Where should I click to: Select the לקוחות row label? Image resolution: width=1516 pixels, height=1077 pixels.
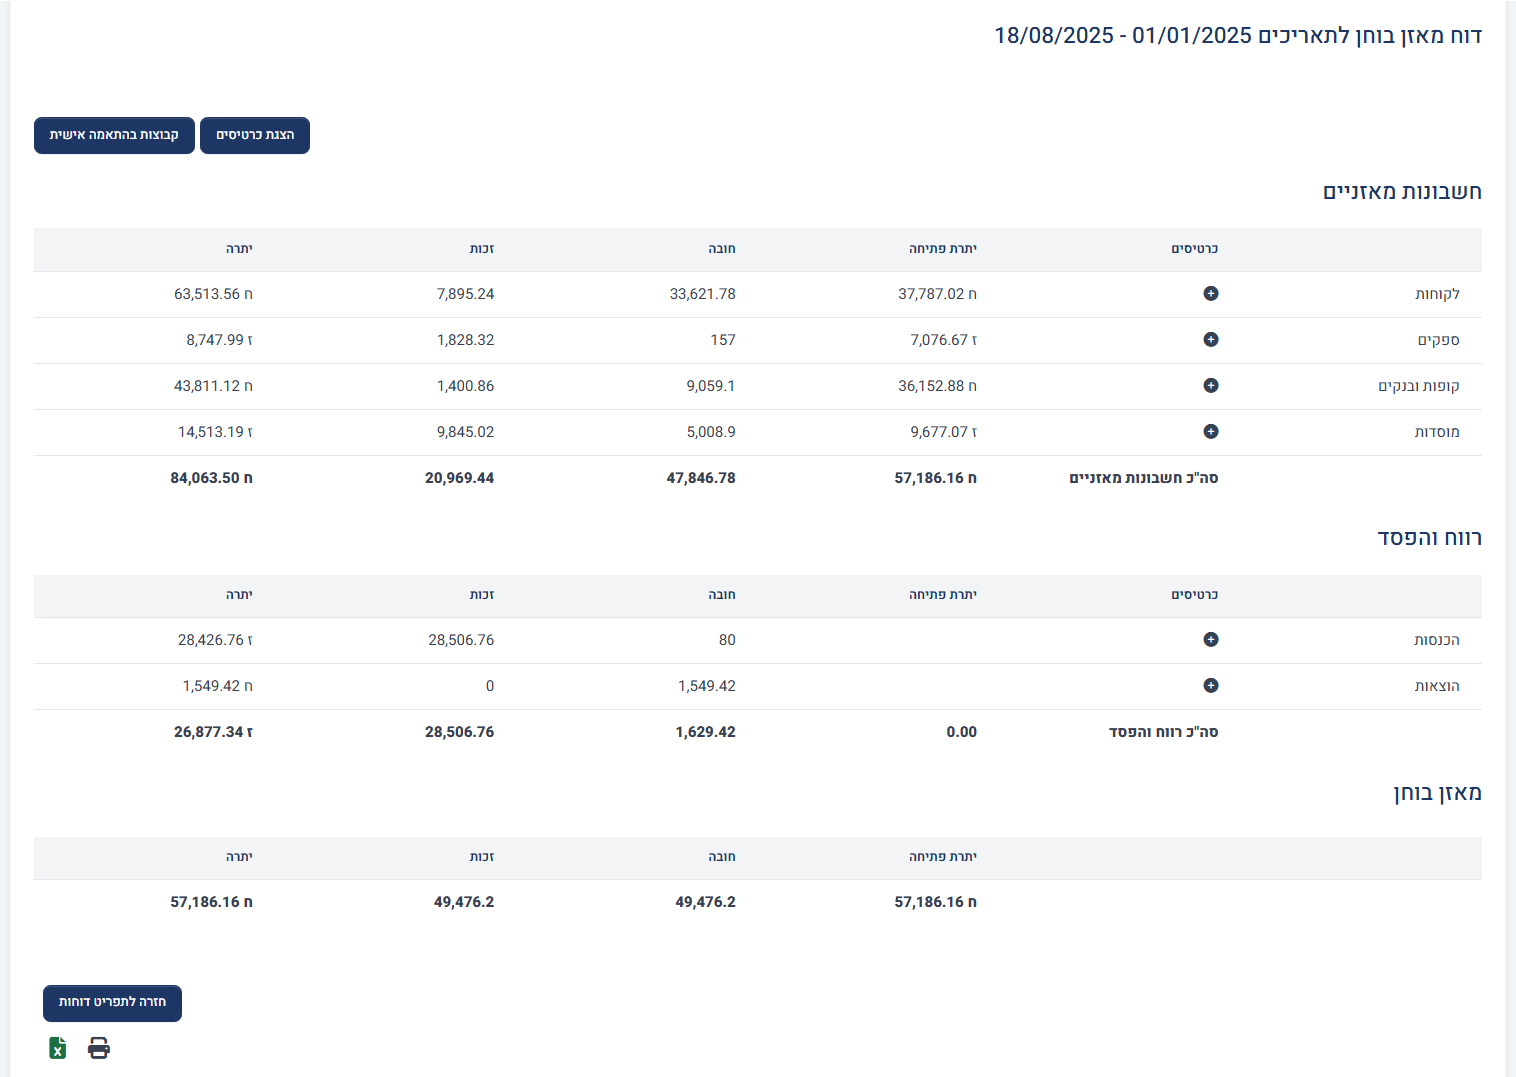coord(1437,294)
